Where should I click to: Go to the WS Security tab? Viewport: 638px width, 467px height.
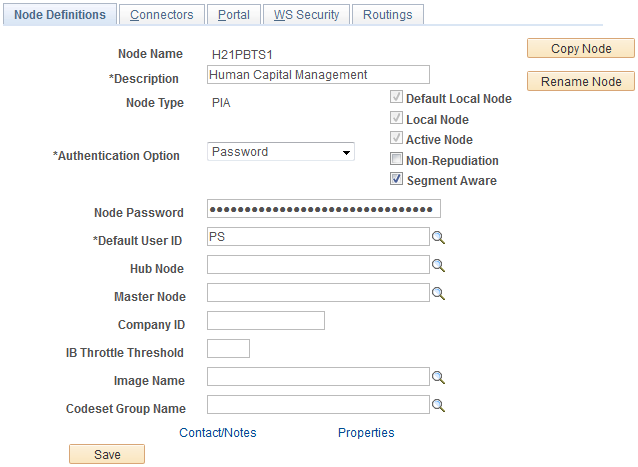307,15
